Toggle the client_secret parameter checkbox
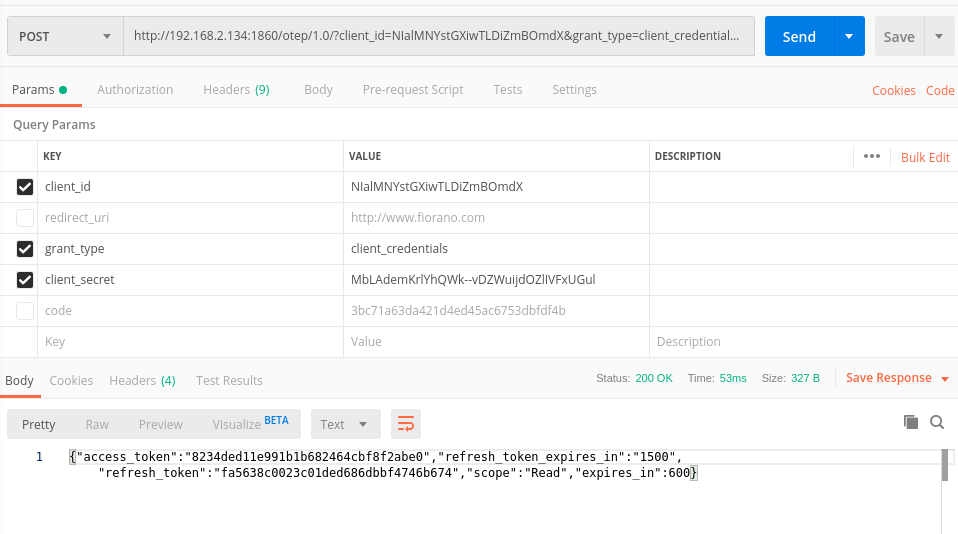 pyautogui.click(x=25, y=280)
